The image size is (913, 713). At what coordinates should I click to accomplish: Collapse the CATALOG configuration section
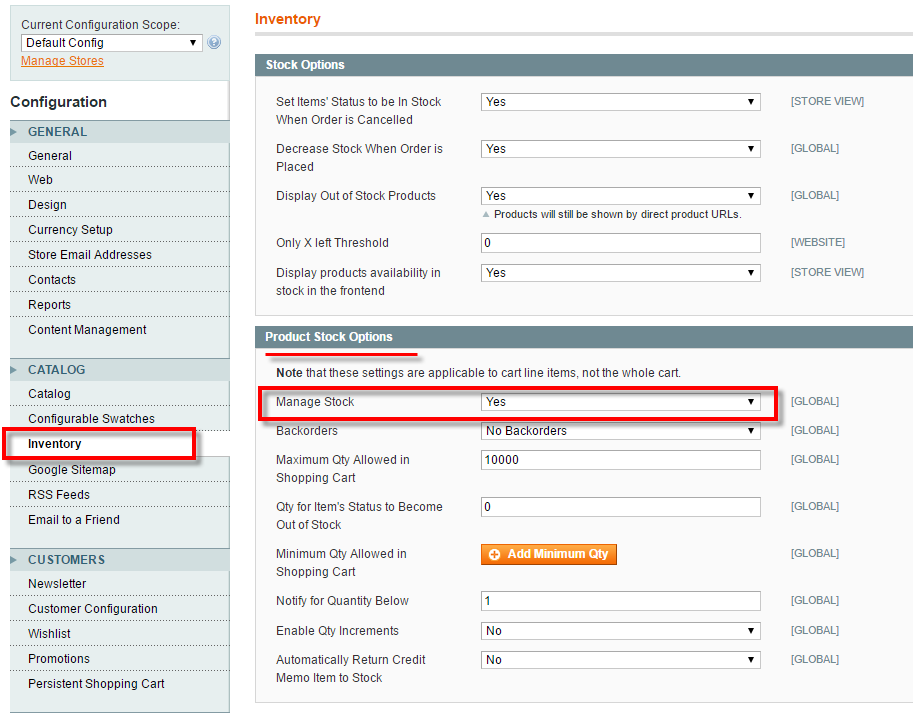(x=55, y=369)
